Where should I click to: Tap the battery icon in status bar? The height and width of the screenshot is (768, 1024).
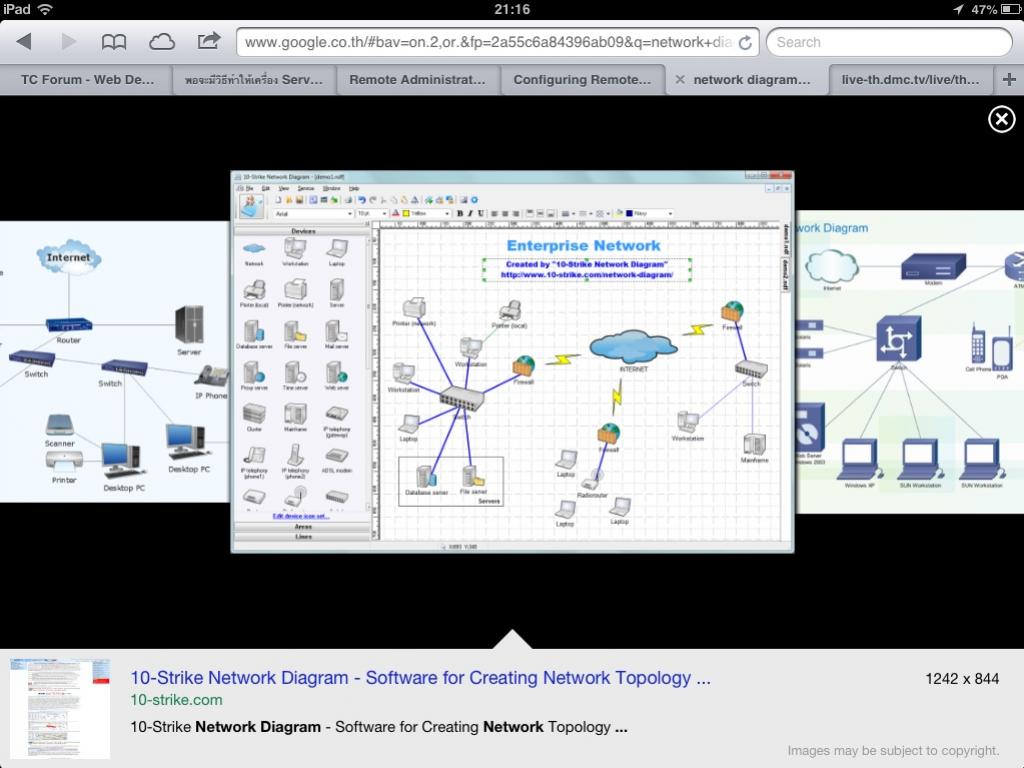pos(1012,9)
